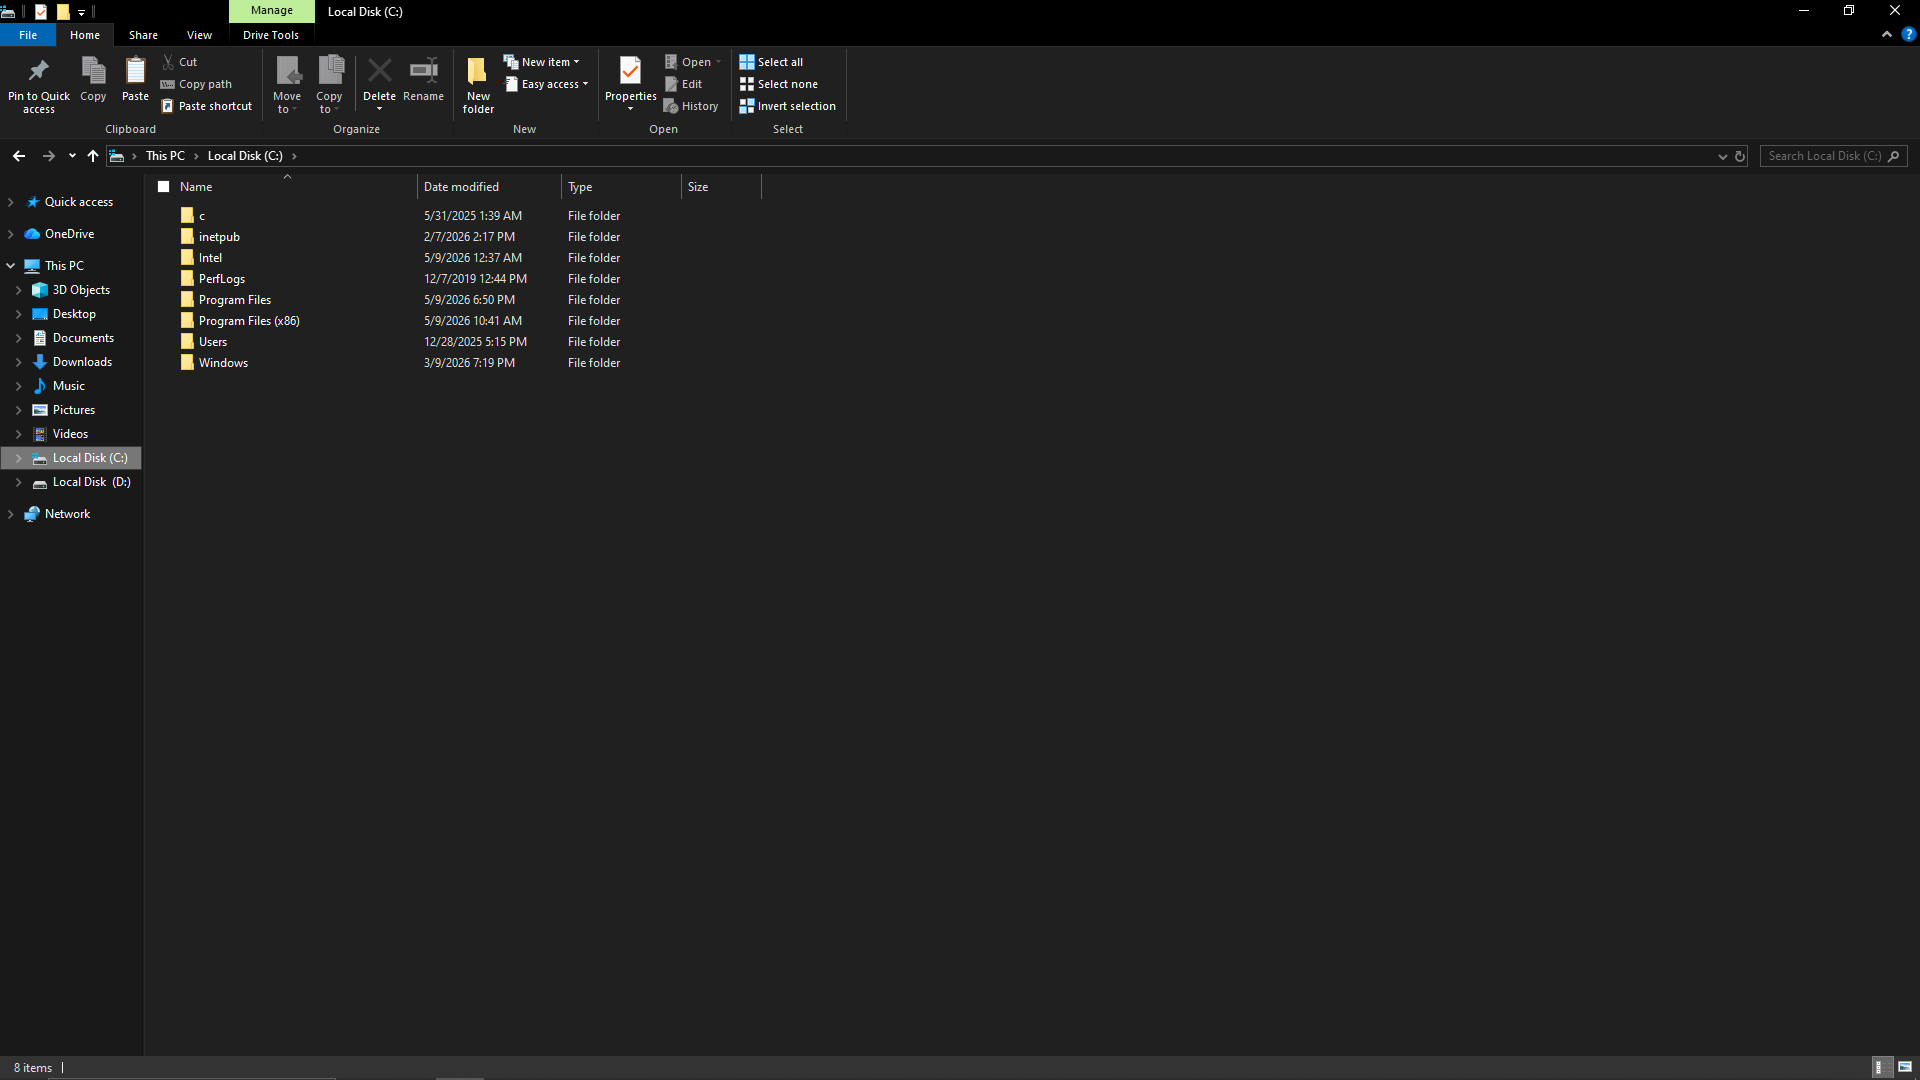Switch to large icons view in the status bar
The width and height of the screenshot is (1920, 1080).
(x=1905, y=1067)
